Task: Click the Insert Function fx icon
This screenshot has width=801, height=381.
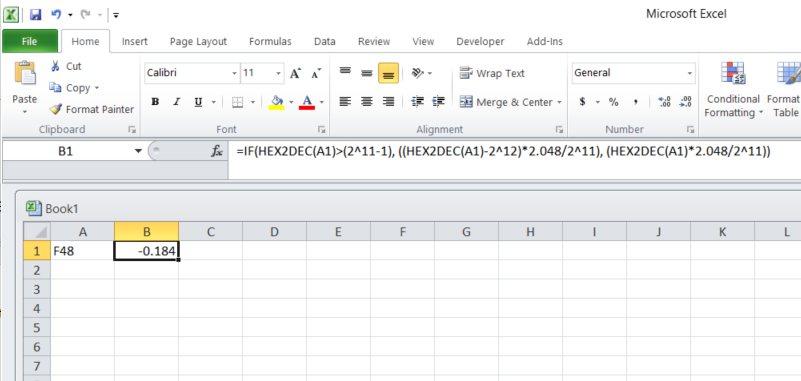Action: [217, 151]
